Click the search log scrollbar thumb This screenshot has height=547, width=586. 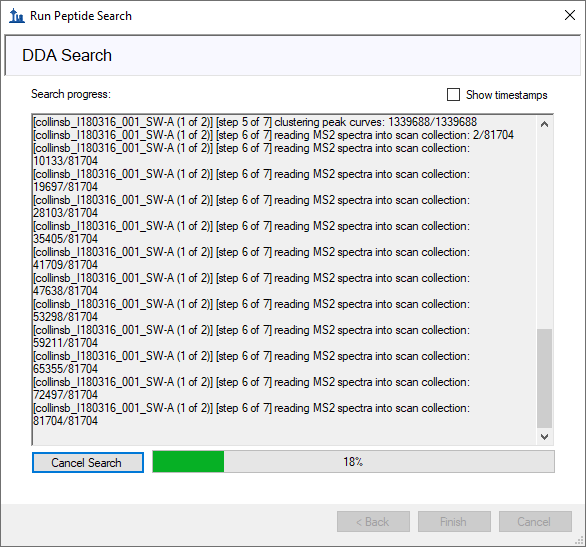tap(545, 378)
